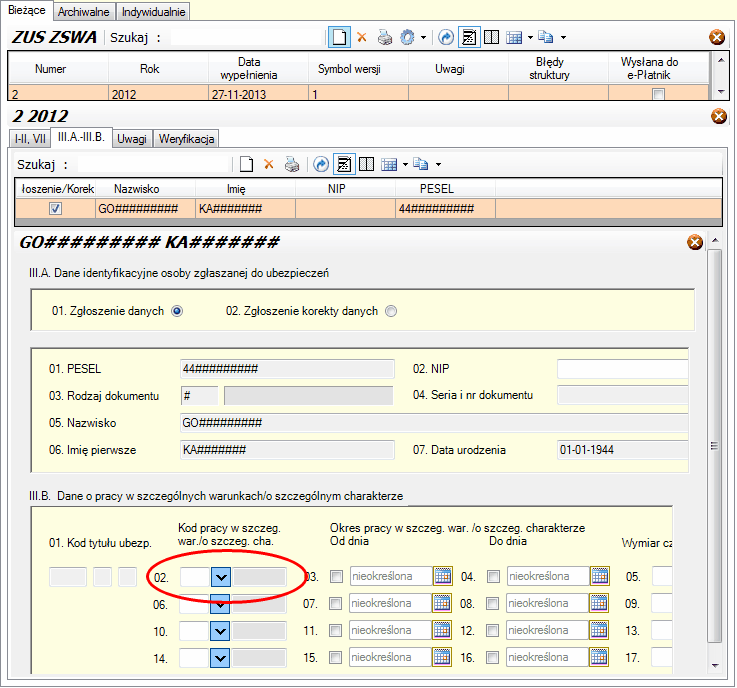The image size is (737, 688).
Task: Switch to the Bieżące tab
Action: tap(27, 10)
